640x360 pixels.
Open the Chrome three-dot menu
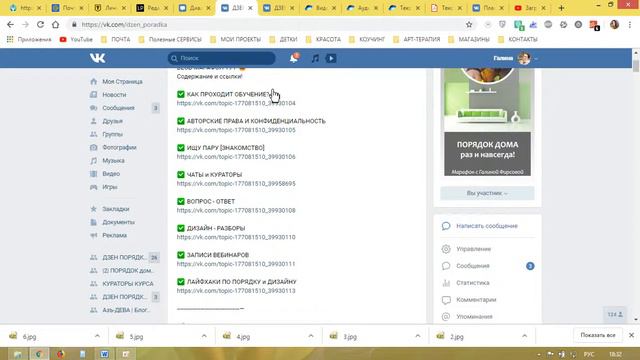(631, 25)
